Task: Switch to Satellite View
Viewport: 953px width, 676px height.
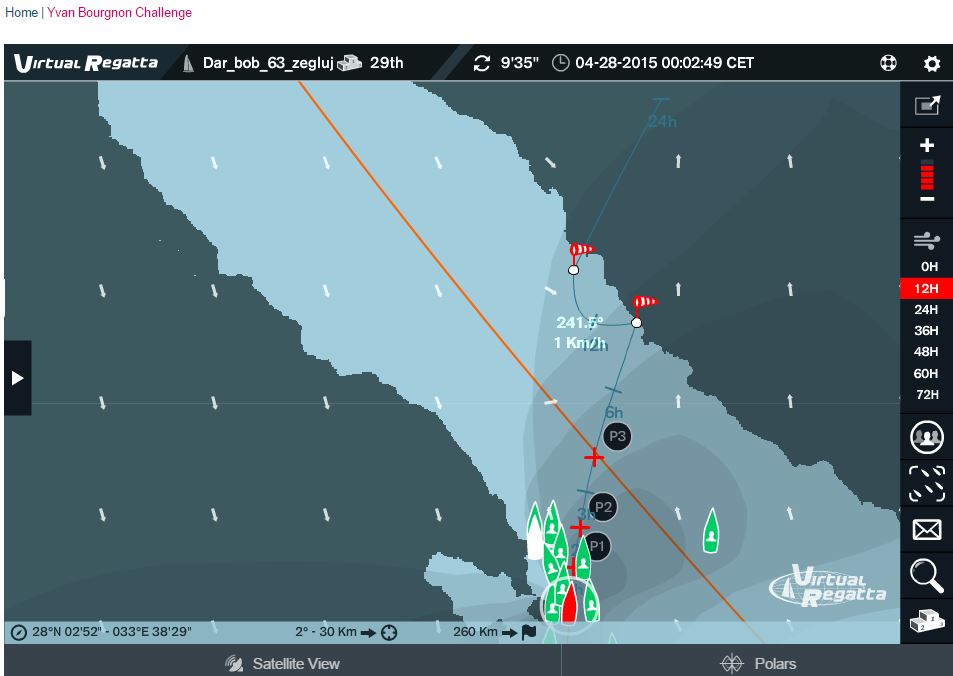Action: [283, 663]
